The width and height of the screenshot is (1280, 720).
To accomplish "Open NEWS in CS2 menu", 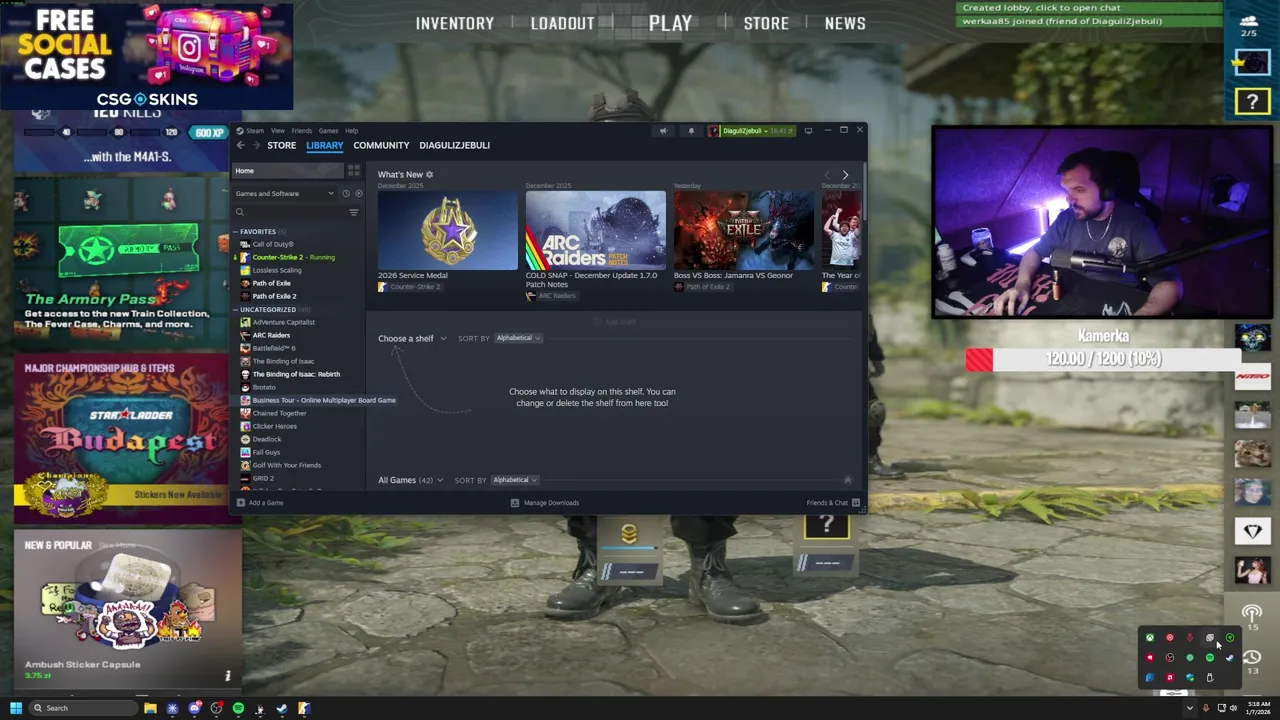I will coord(845,23).
